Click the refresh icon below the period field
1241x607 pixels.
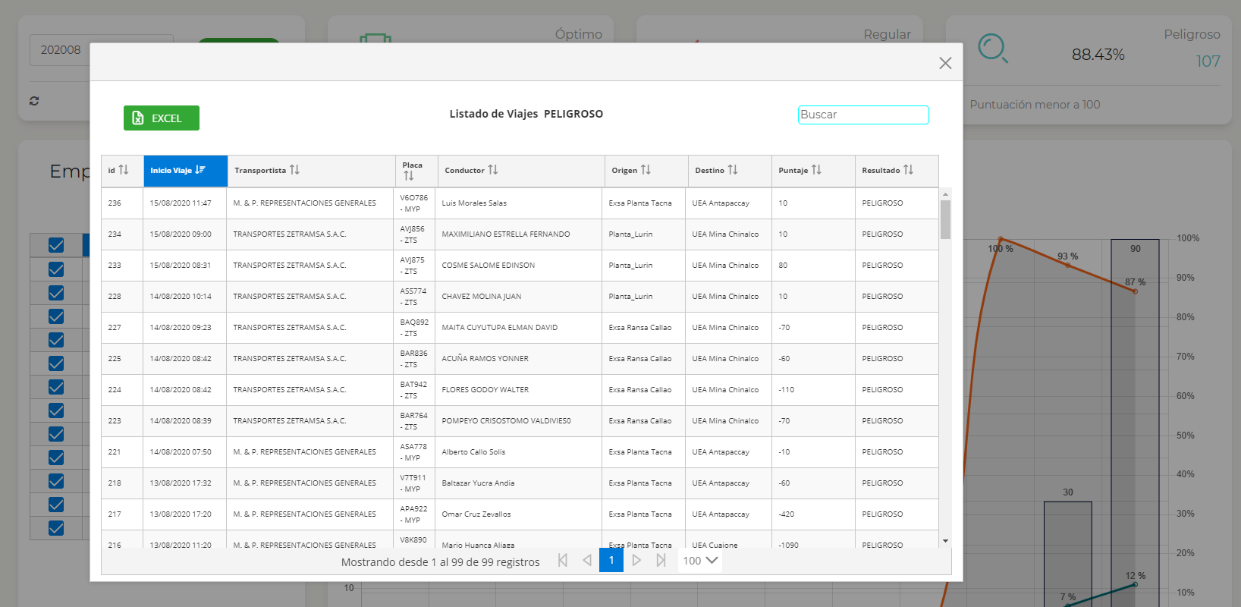point(35,101)
